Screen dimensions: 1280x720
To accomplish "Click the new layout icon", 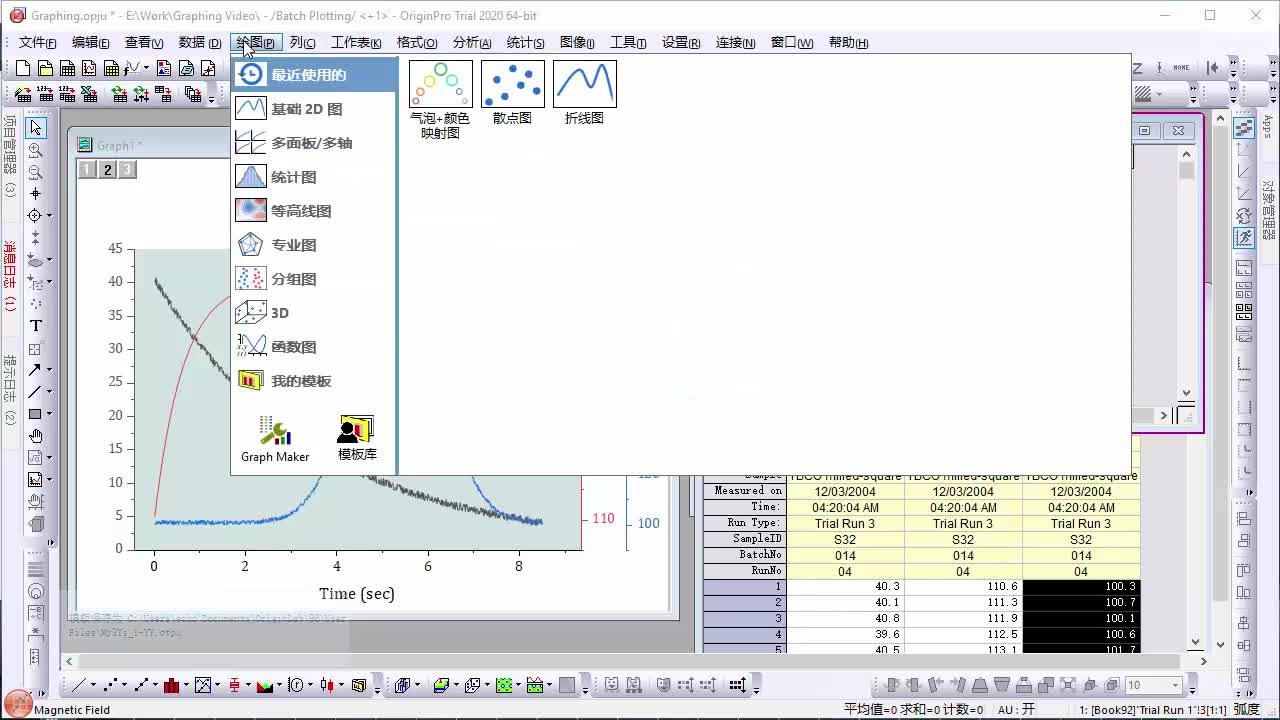I will [x=165, y=68].
